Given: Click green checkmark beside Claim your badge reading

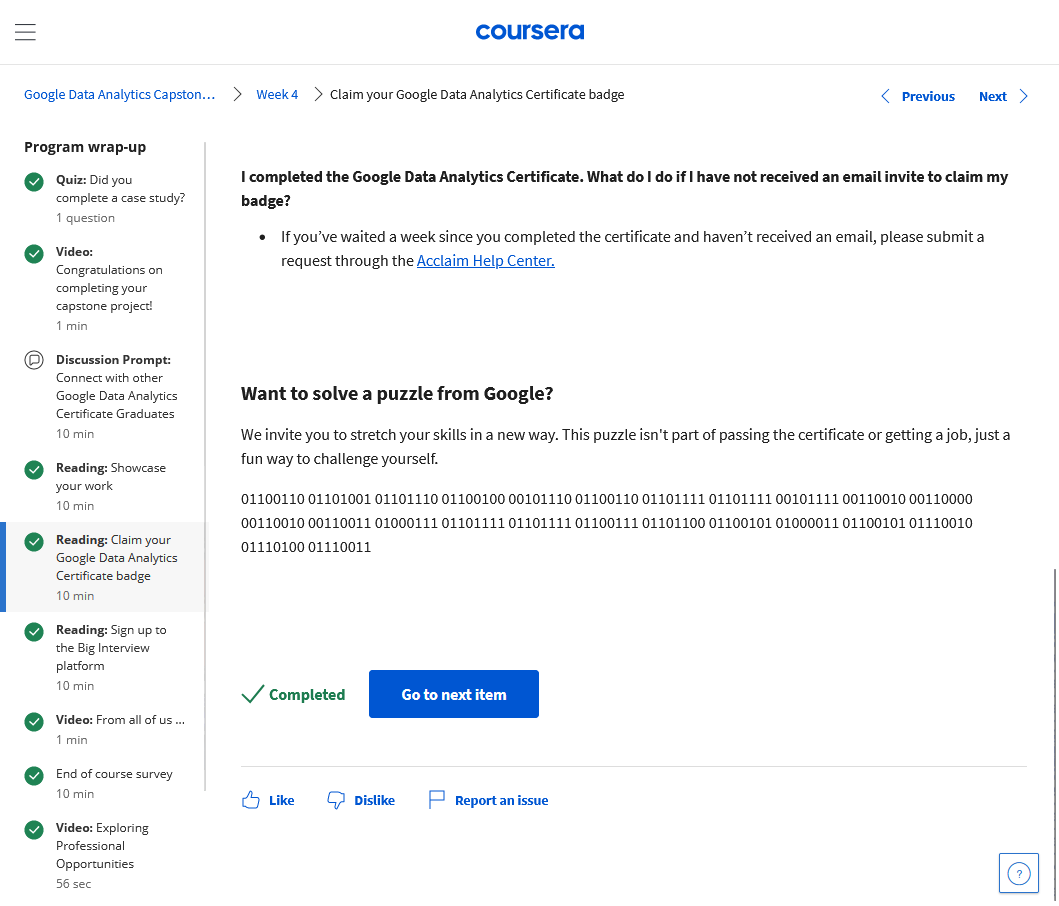Looking at the screenshot, I should pos(34,541).
